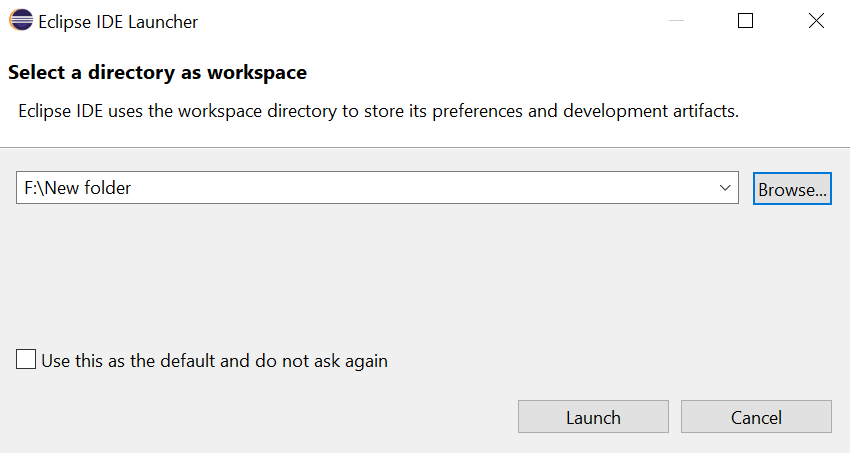Cancel the workspace selection dialog
Image resolution: width=850 pixels, height=453 pixels.
[756, 417]
